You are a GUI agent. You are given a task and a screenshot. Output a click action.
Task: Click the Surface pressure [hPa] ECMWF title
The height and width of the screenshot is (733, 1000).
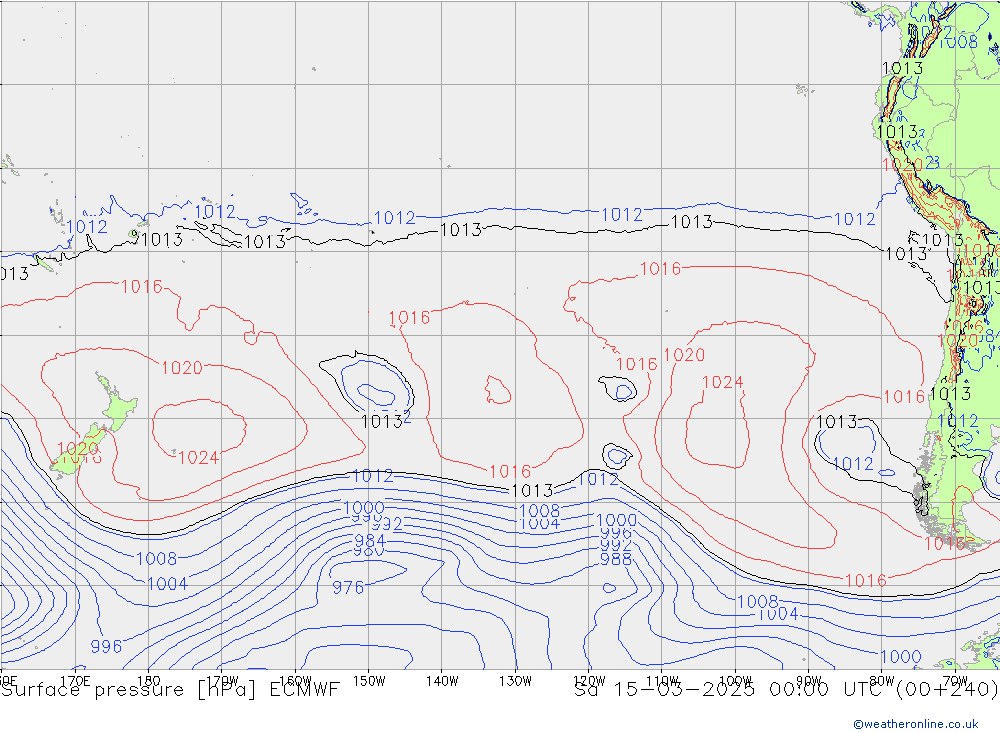coord(170,689)
